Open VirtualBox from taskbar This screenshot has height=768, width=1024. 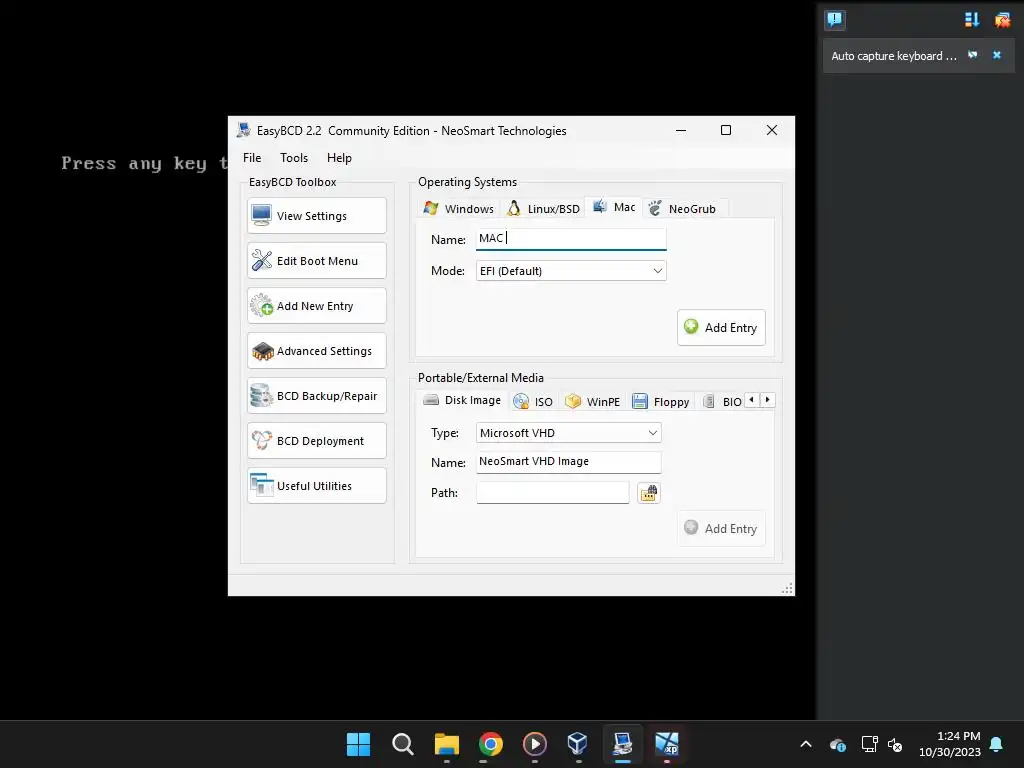tap(578, 744)
